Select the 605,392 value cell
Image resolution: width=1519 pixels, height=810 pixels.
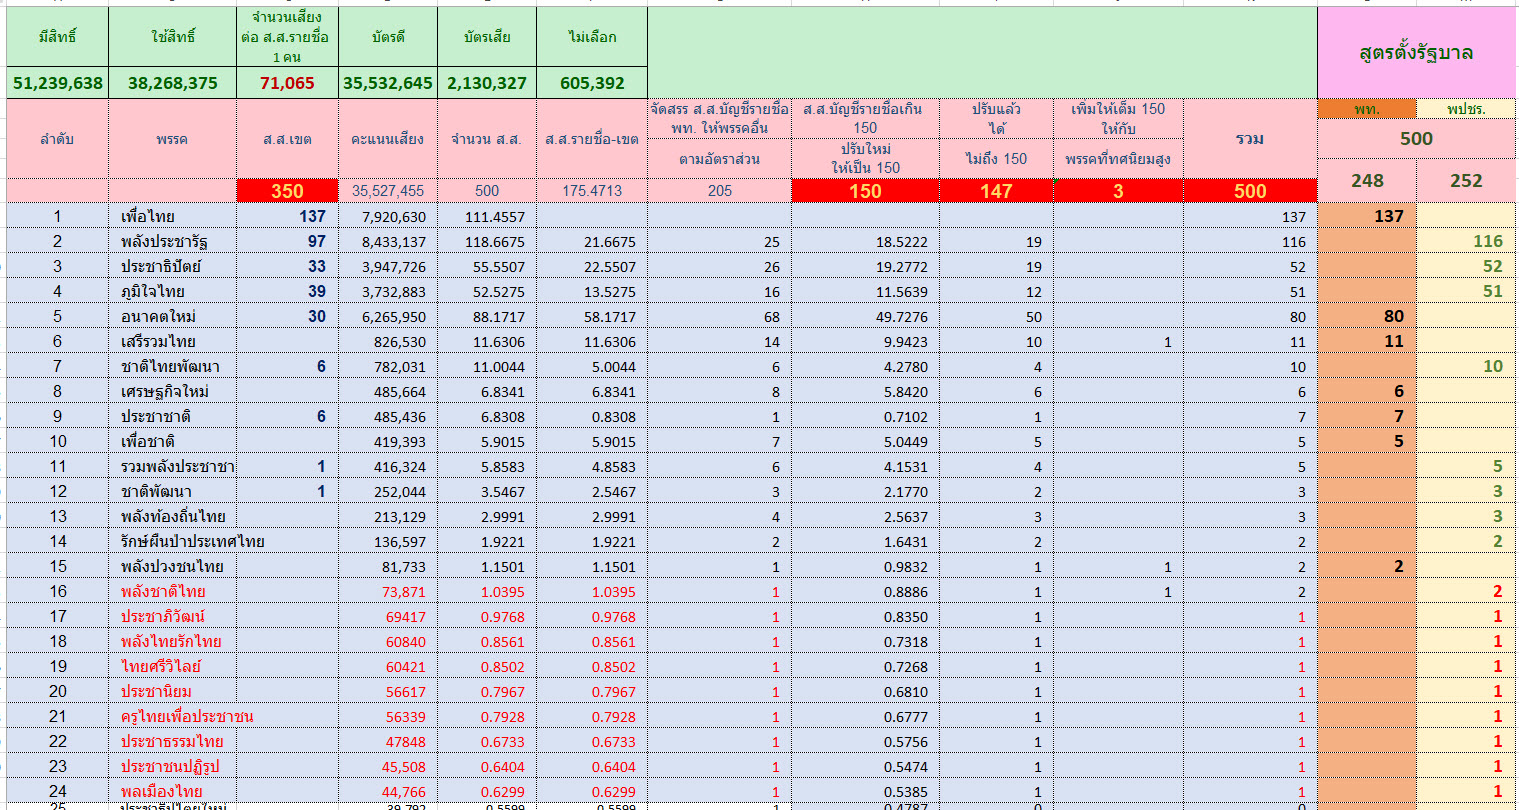[x=592, y=83]
